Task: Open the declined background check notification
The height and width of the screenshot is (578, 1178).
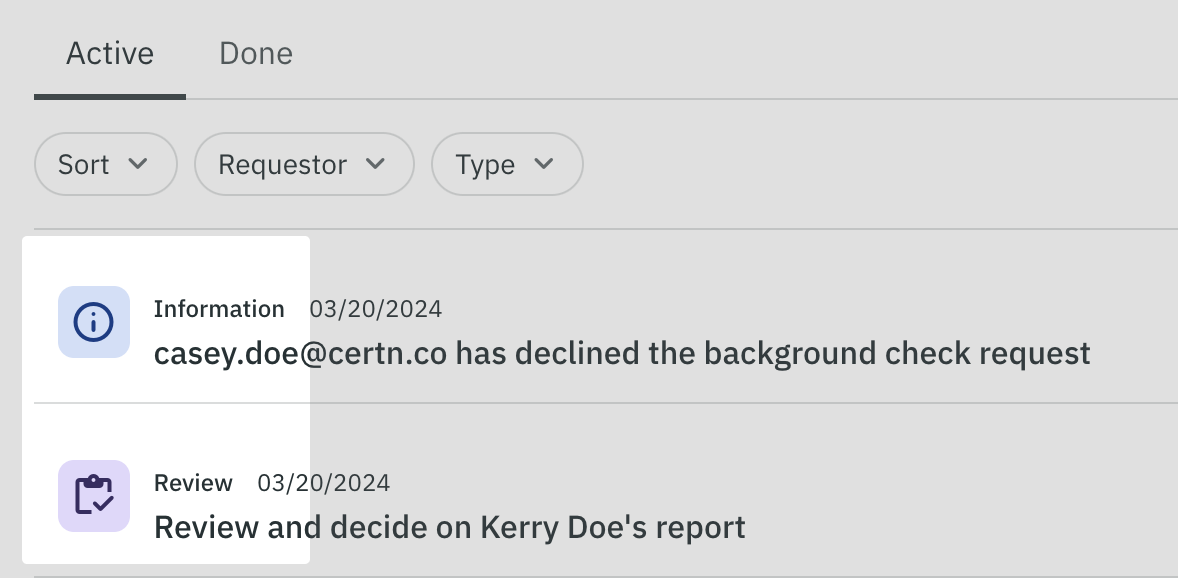Action: tap(621, 353)
